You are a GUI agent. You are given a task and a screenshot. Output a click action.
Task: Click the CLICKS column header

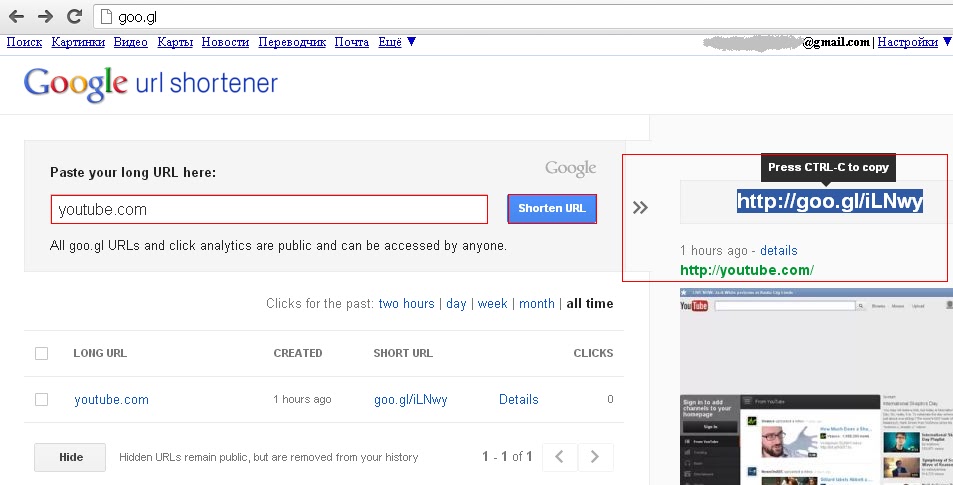point(593,353)
